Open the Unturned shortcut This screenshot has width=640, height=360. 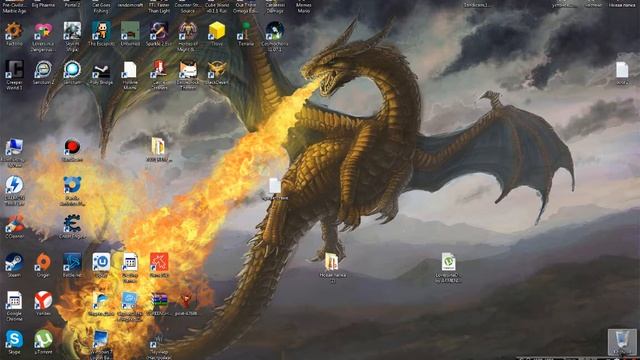point(130,32)
